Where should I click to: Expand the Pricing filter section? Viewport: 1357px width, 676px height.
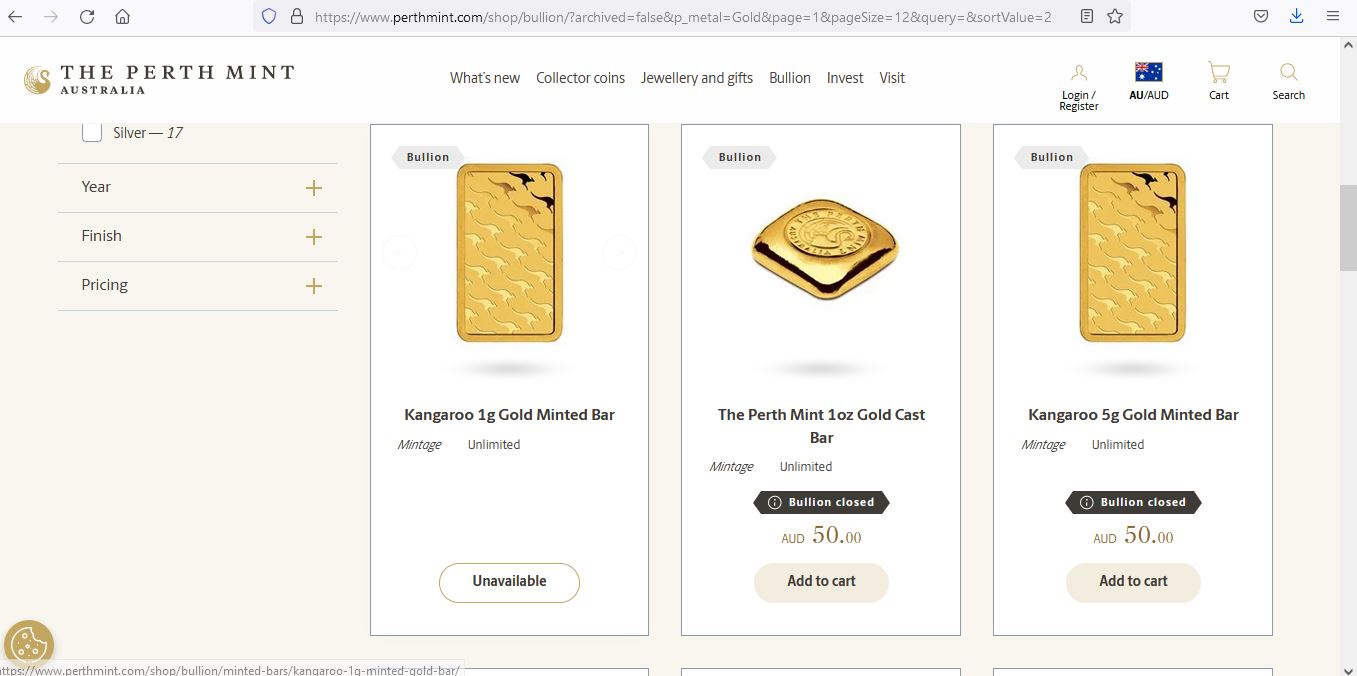pos(313,286)
